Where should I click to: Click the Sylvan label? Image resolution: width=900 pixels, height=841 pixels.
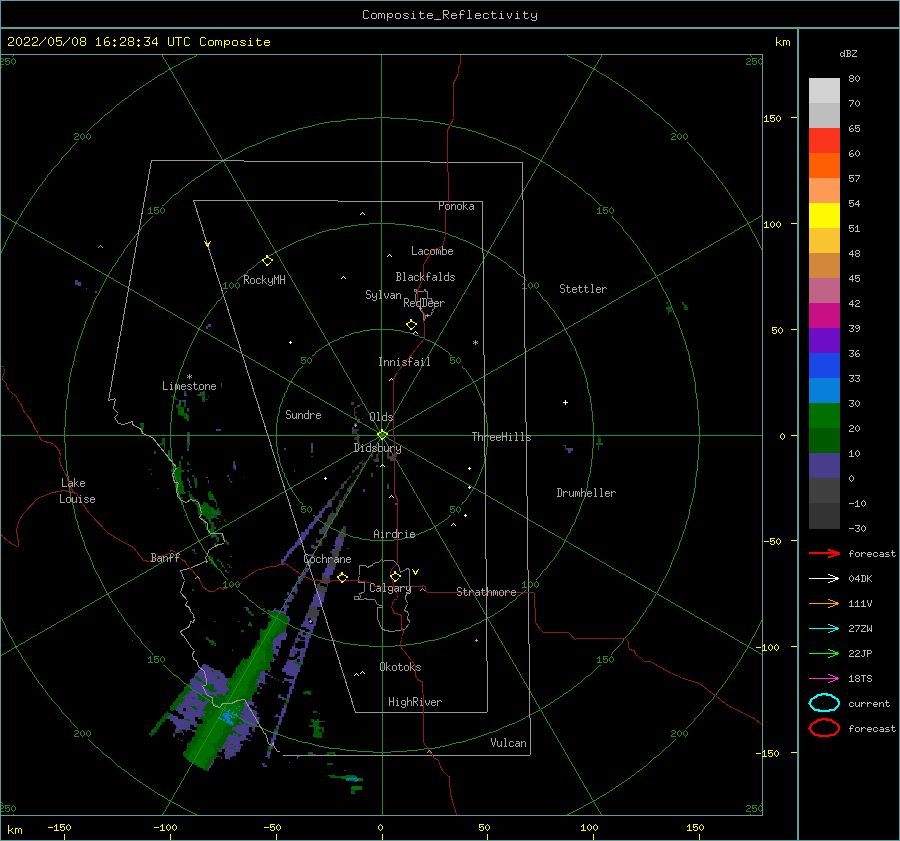[383, 295]
